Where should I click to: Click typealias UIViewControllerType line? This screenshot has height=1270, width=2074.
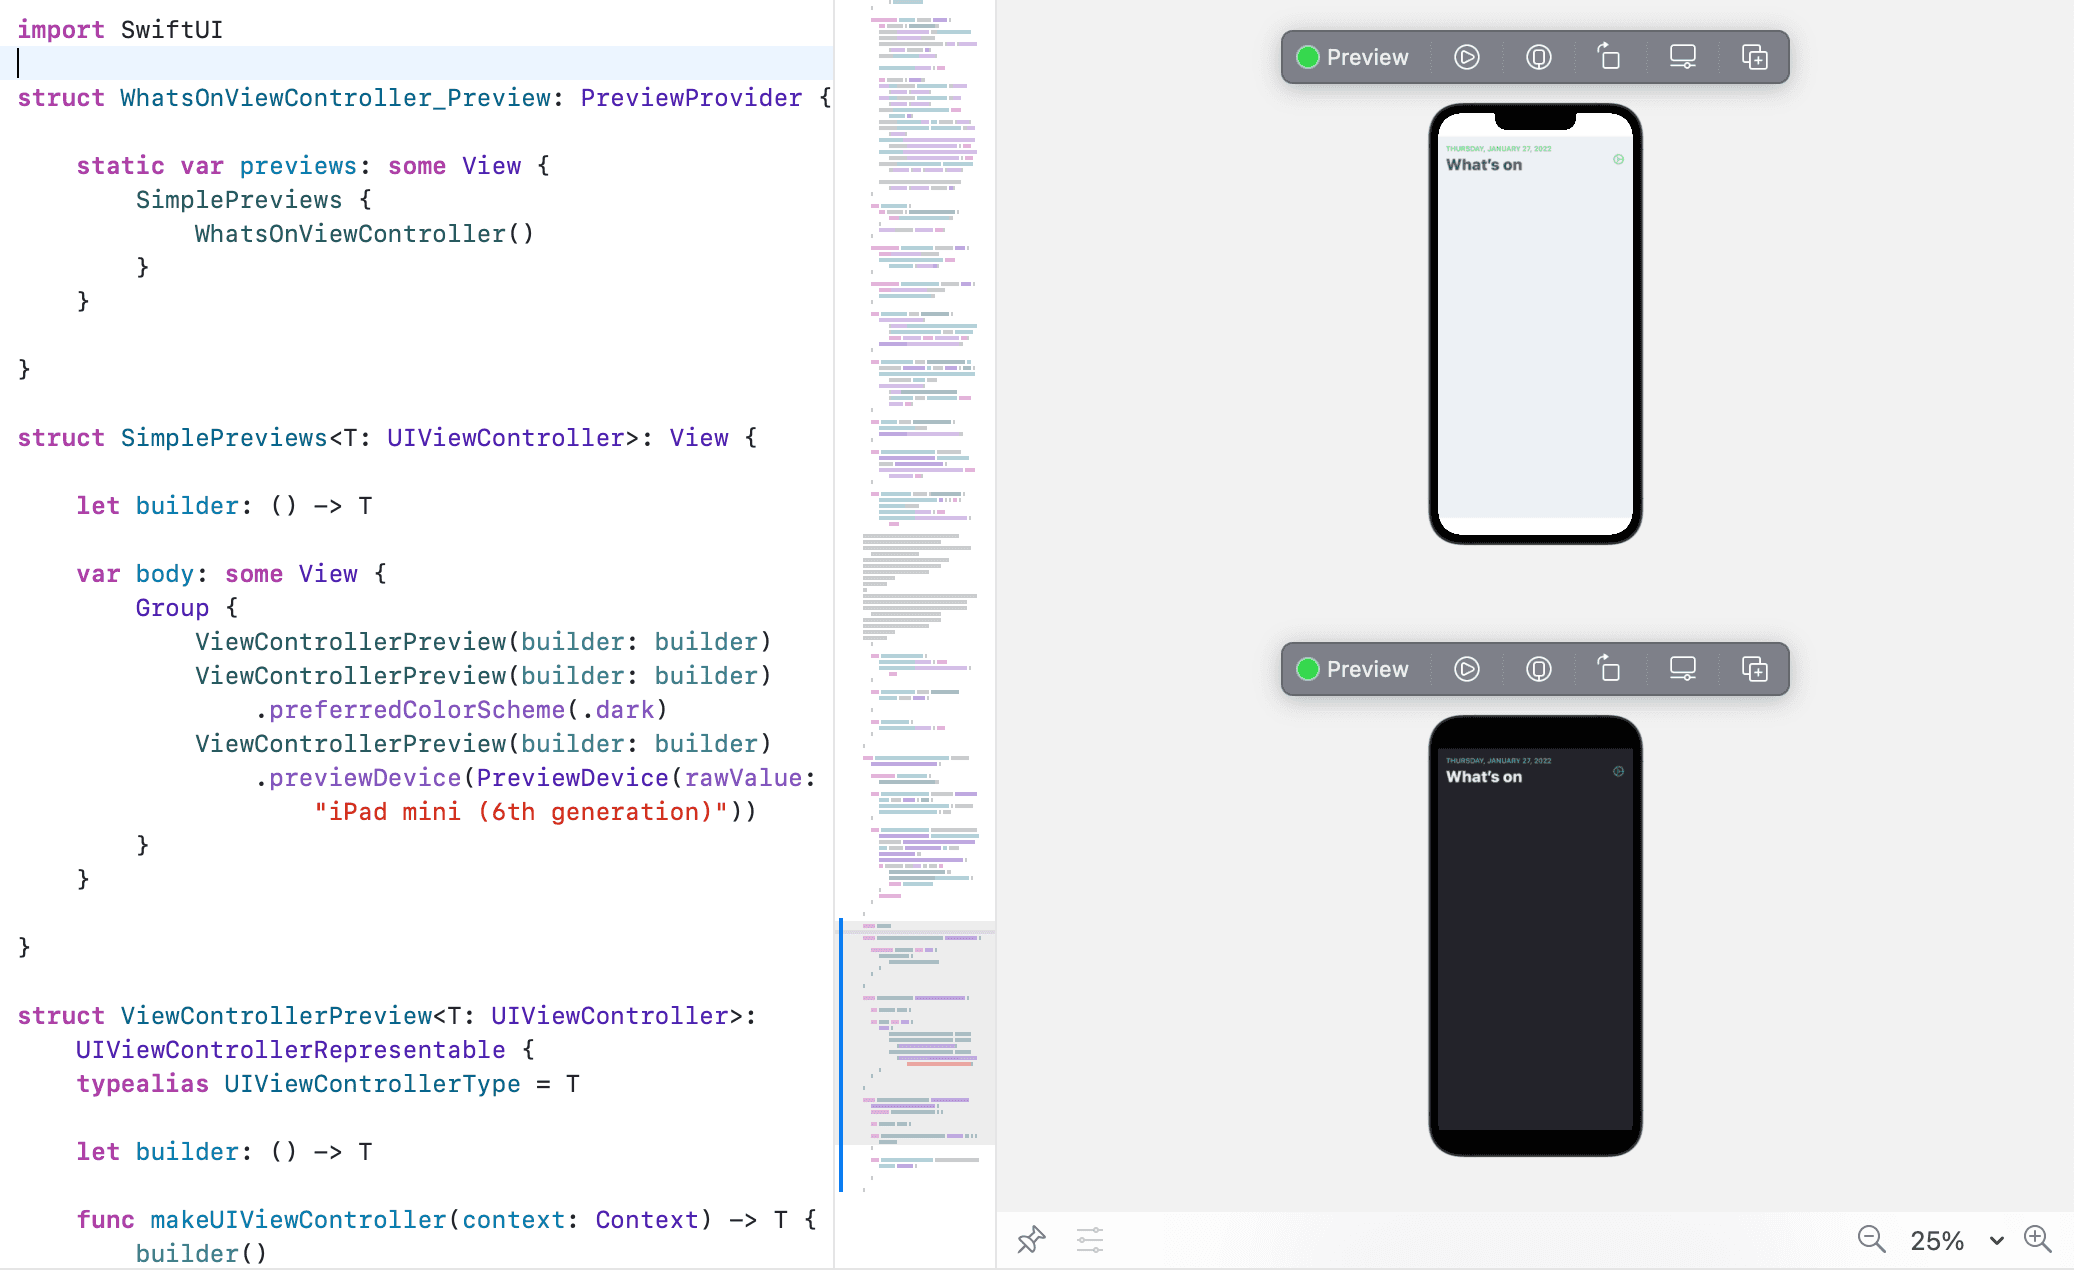(x=328, y=1084)
